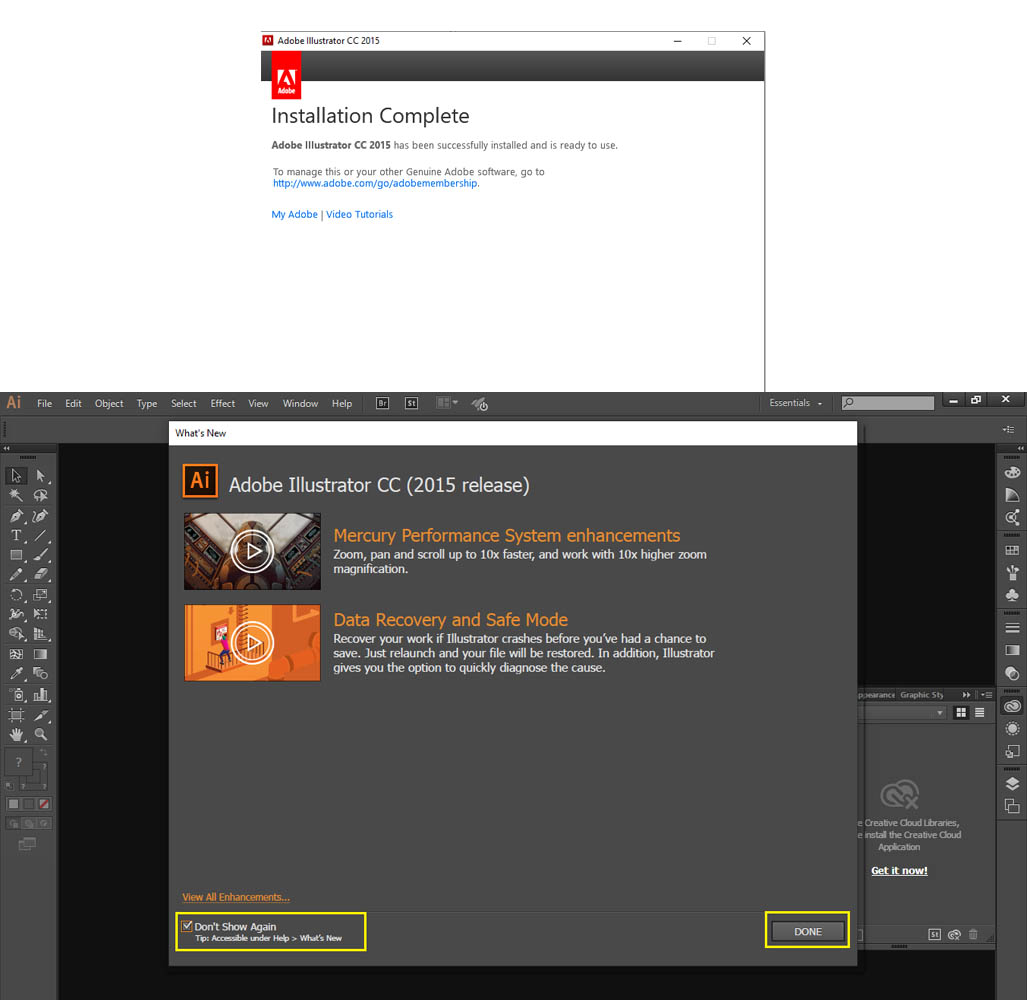Select the Rotate tool
Viewport: 1027px width, 1000px height.
[x=16, y=595]
